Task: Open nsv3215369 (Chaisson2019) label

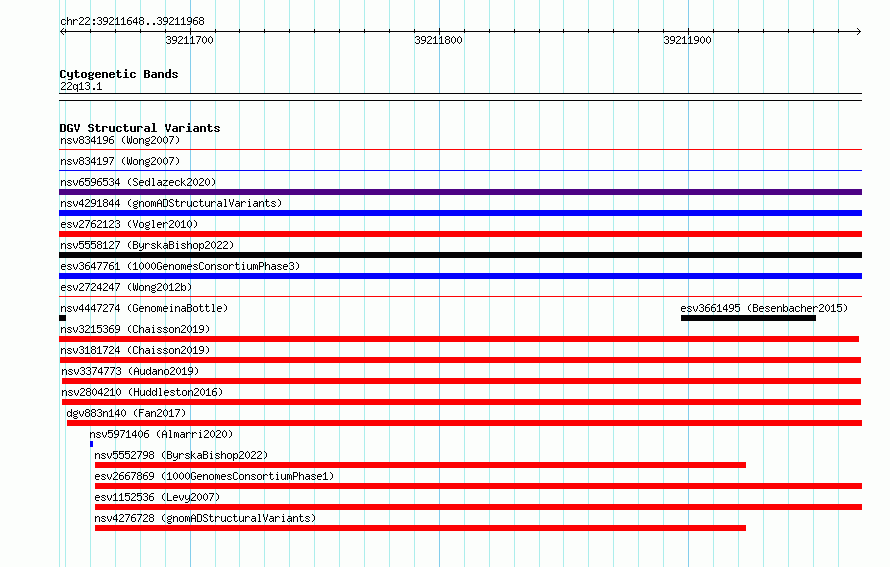Action: click(135, 329)
